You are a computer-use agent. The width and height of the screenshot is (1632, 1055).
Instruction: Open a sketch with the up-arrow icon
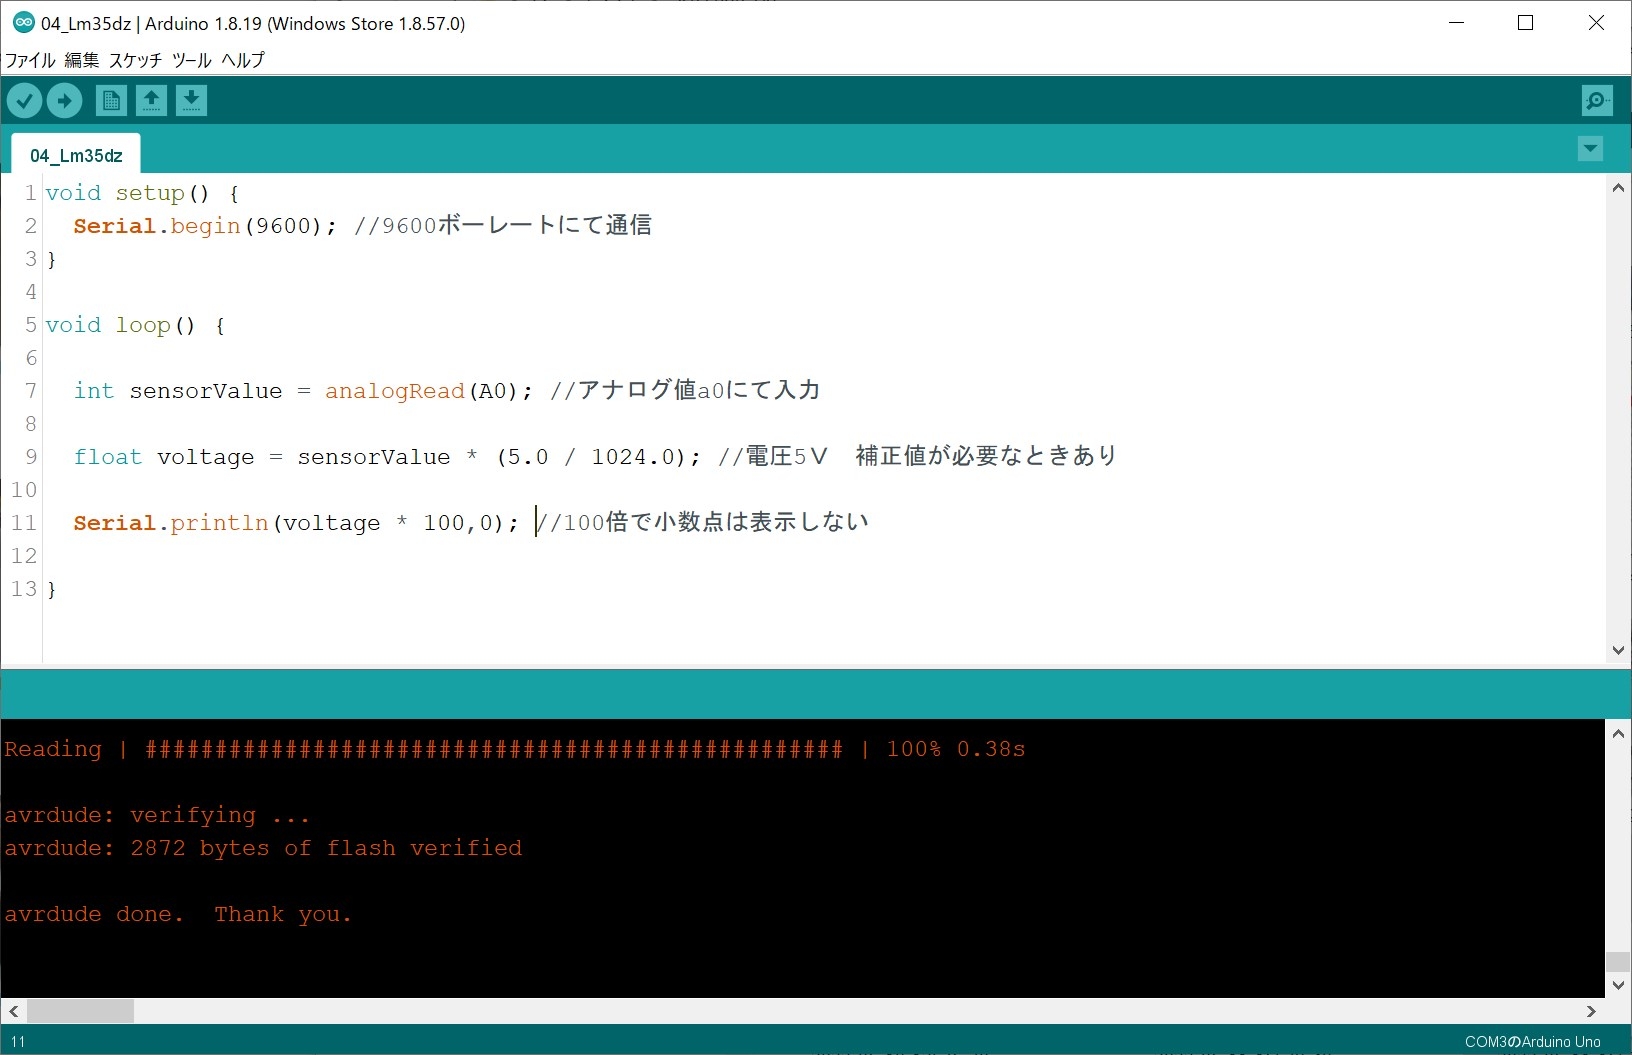pyautogui.click(x=151, y=101)
